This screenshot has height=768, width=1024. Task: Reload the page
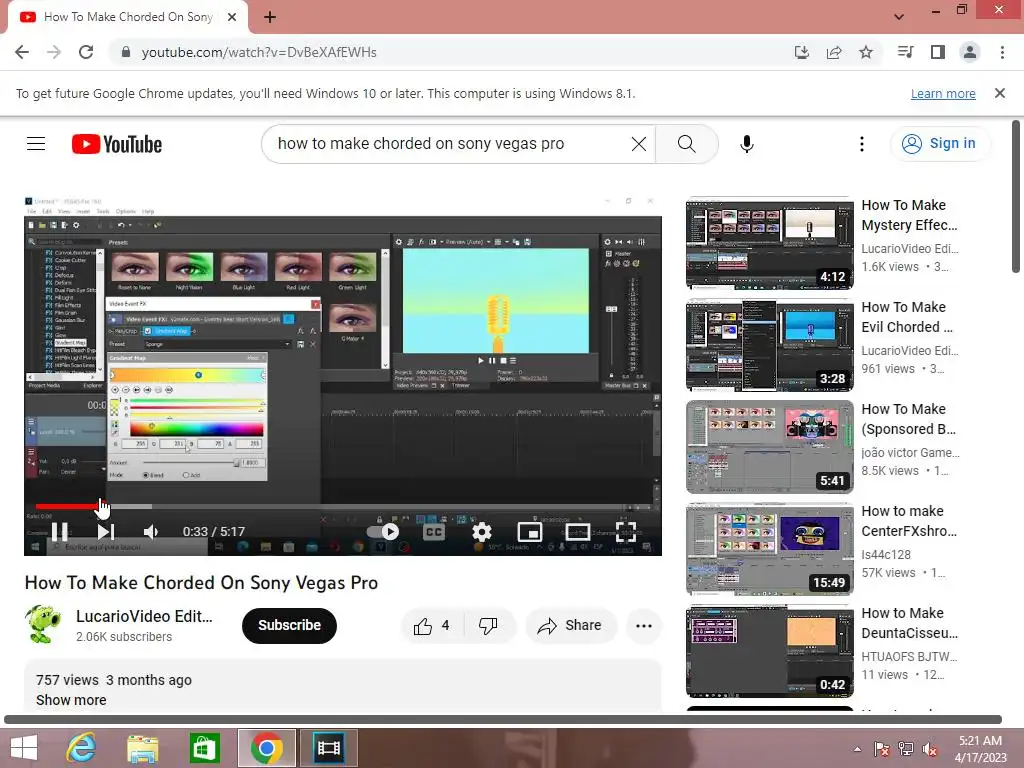click(86, 52)
